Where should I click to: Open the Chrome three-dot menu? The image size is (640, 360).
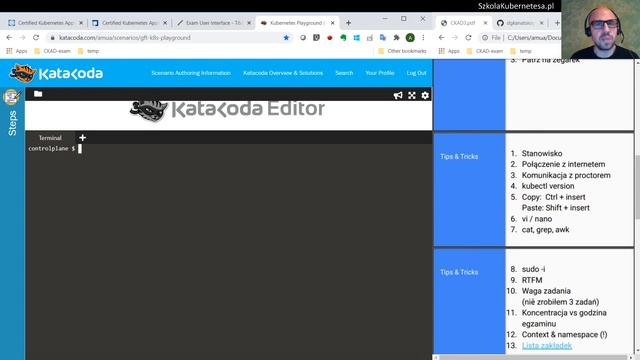pyautogui.click(x=423, y=38)
